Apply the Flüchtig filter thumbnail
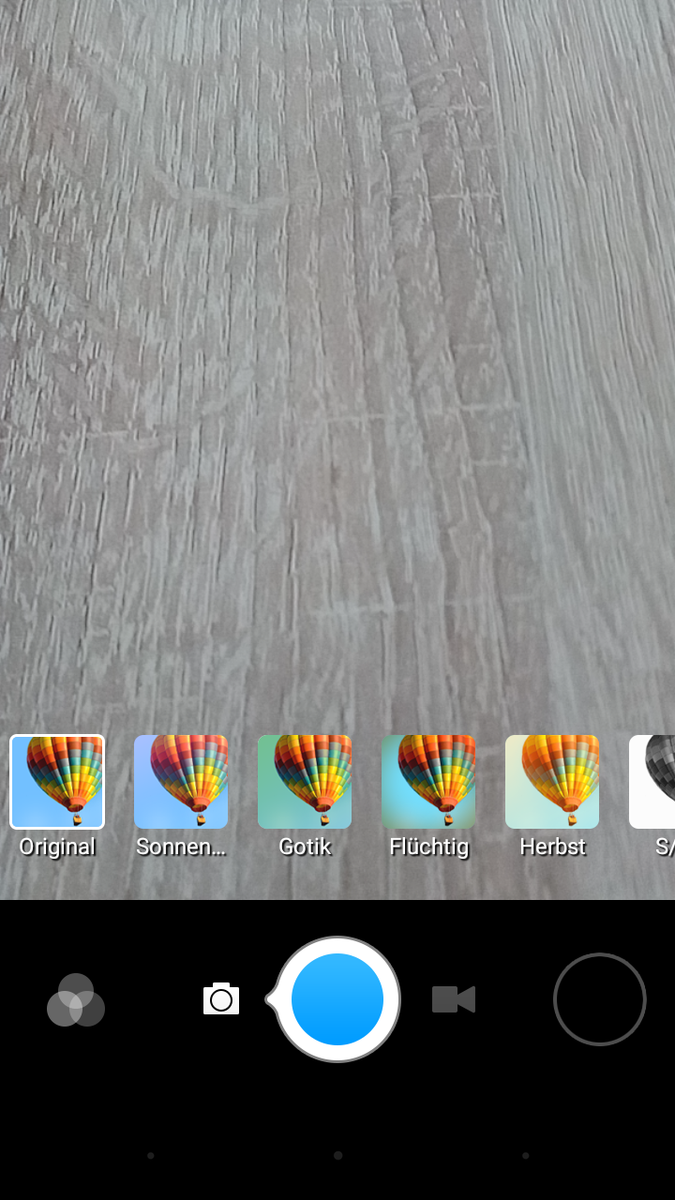The width and height of the screenshot is (675, 1200). (429, 782)
